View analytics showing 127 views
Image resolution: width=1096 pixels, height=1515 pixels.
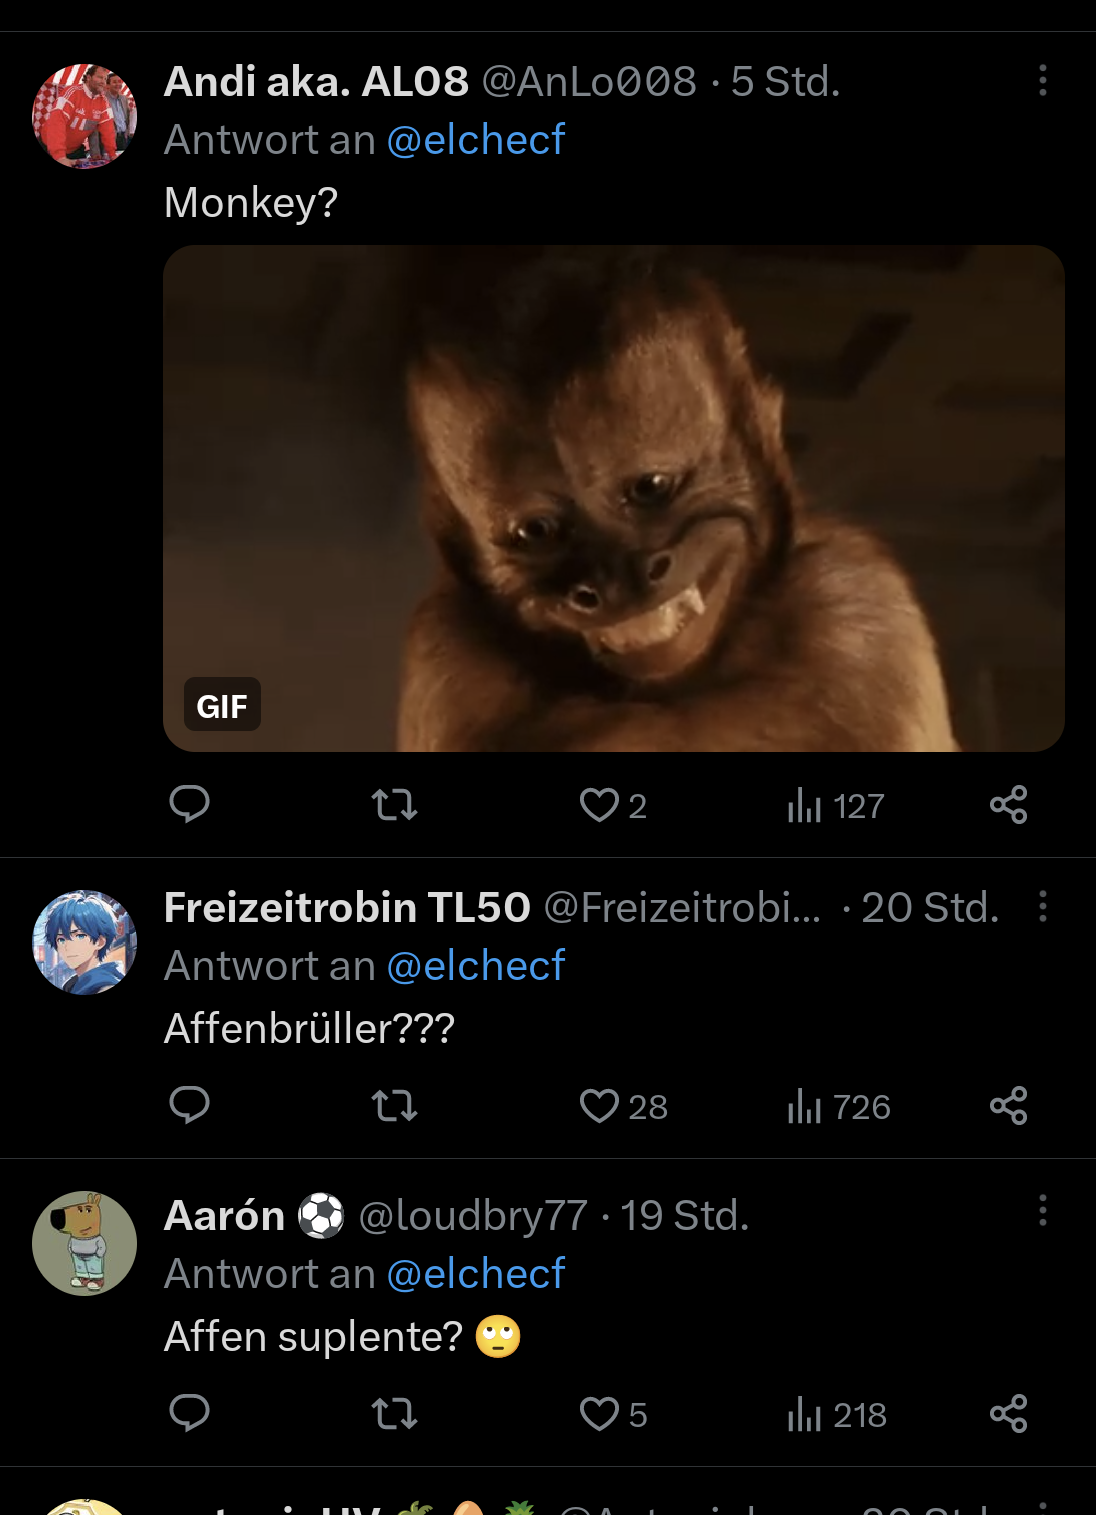click(836, 806)
